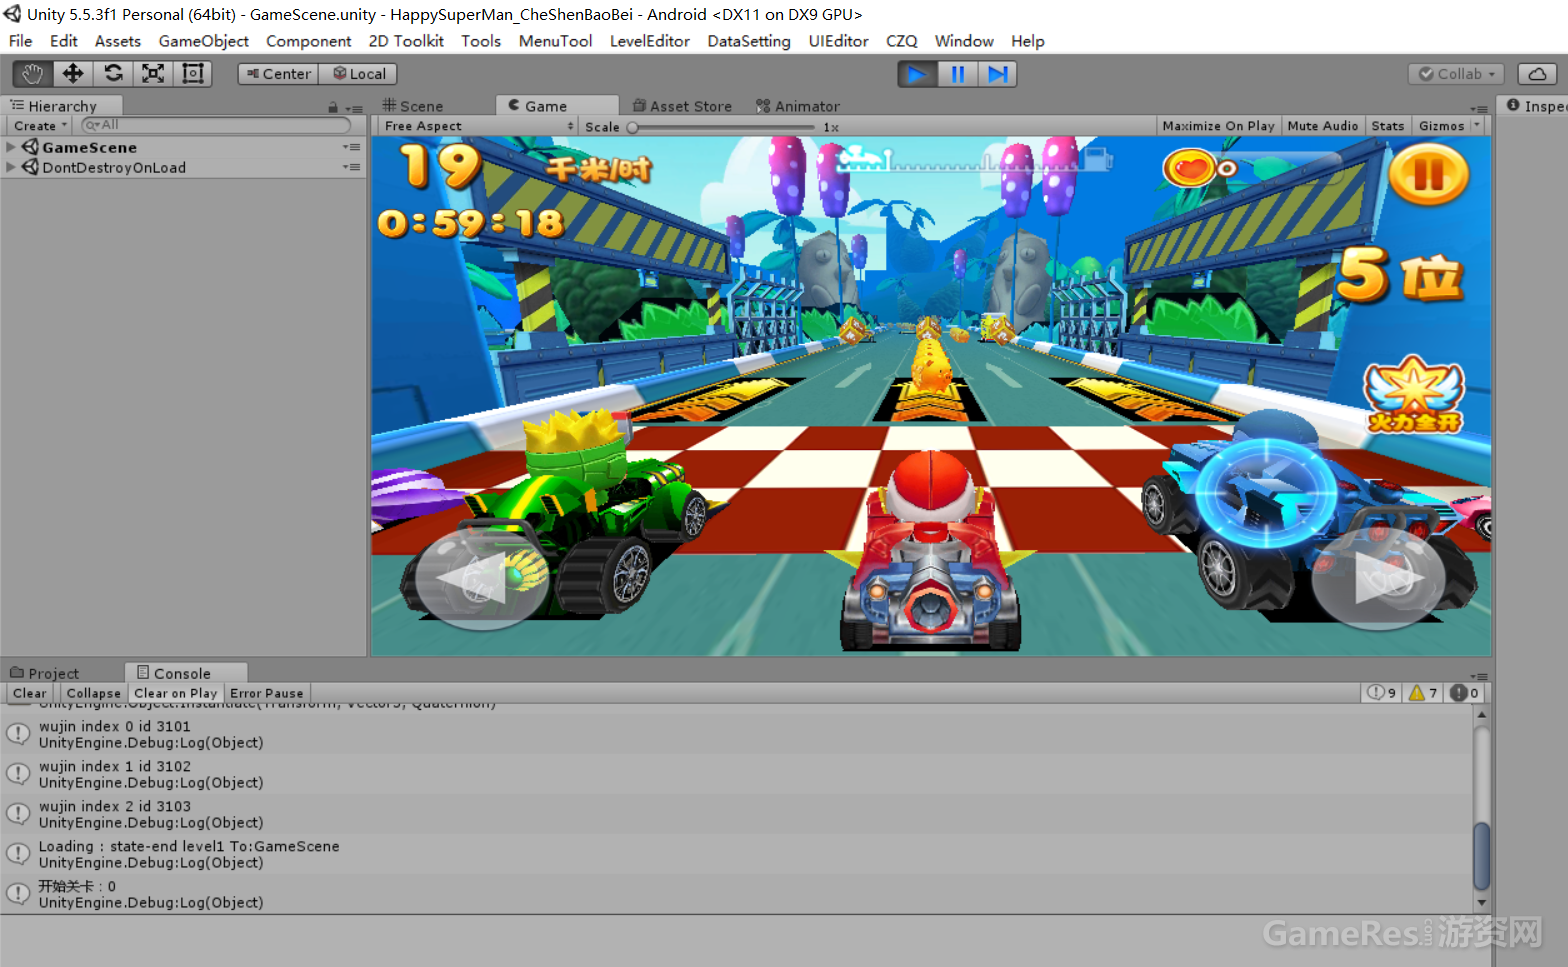The width and height of the screenshot is (1568, 967).
Task: Click the Unity logo in title bar
Action: (x=12, y=14)
